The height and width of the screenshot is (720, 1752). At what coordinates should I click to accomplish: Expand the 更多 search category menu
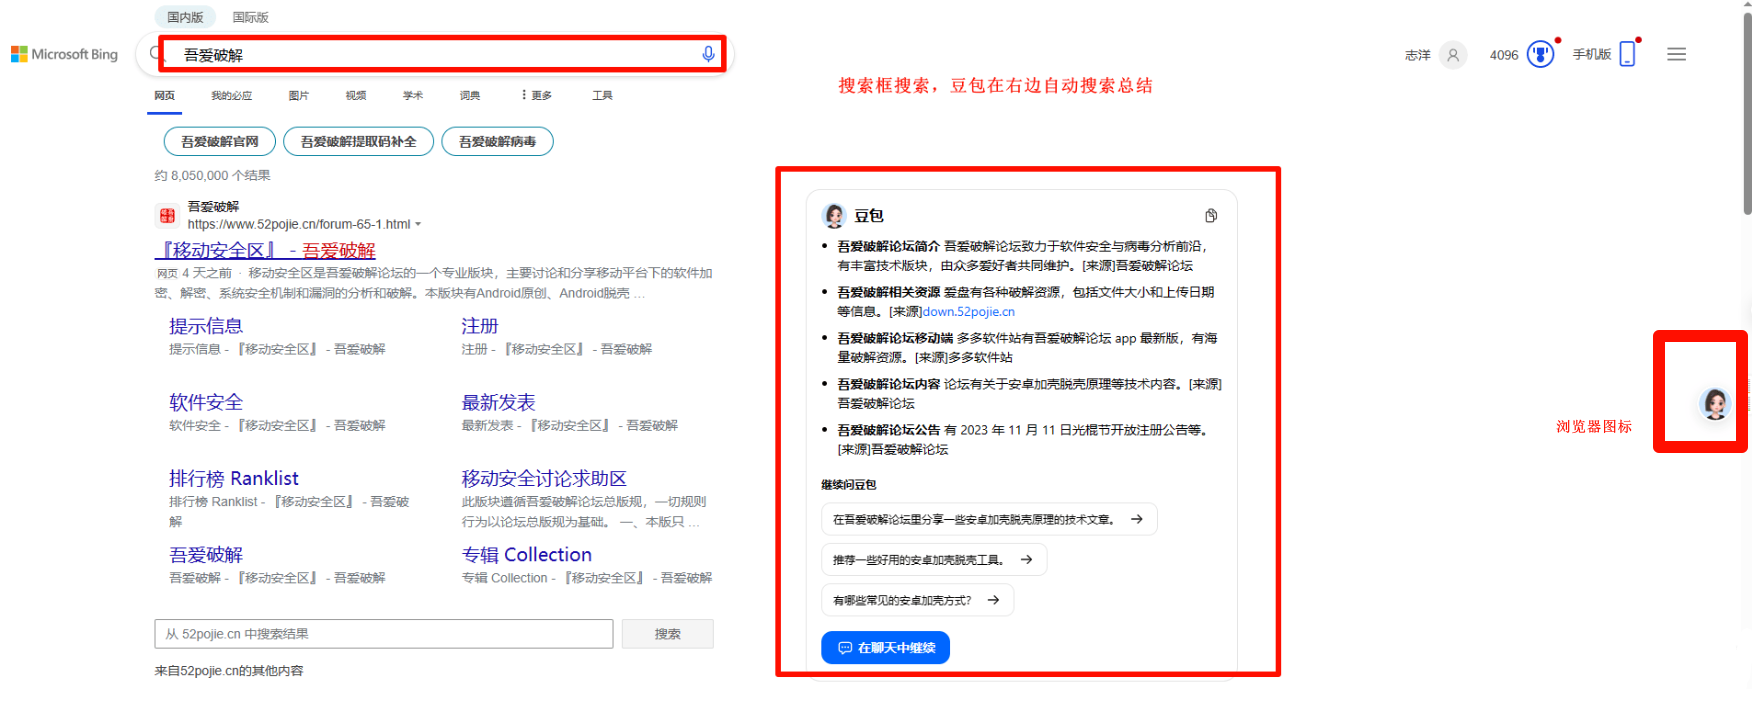537,96
